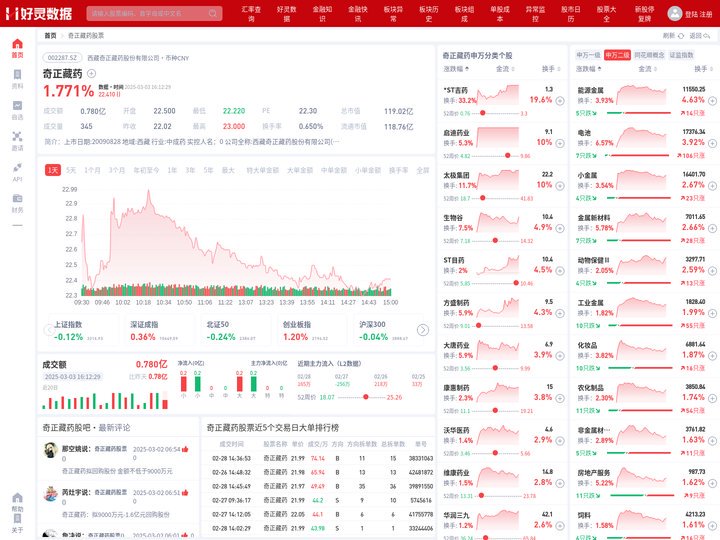The height and width of the screenshot is (540, 720).
Task: Add 小金属 sector with plus icon
Action: 712,186
